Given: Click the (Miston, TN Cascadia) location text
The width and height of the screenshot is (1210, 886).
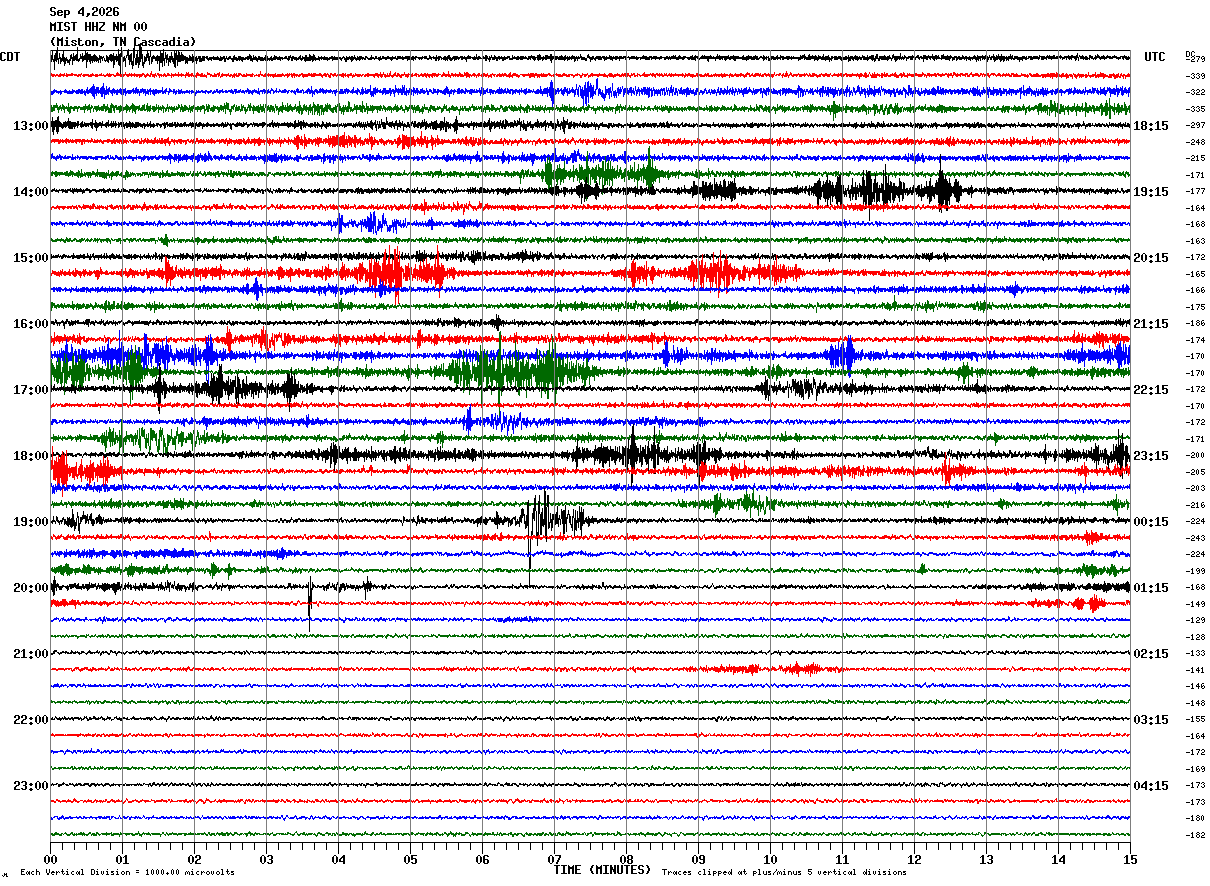Looking at the screenshot, I should (x=123, y=42).
